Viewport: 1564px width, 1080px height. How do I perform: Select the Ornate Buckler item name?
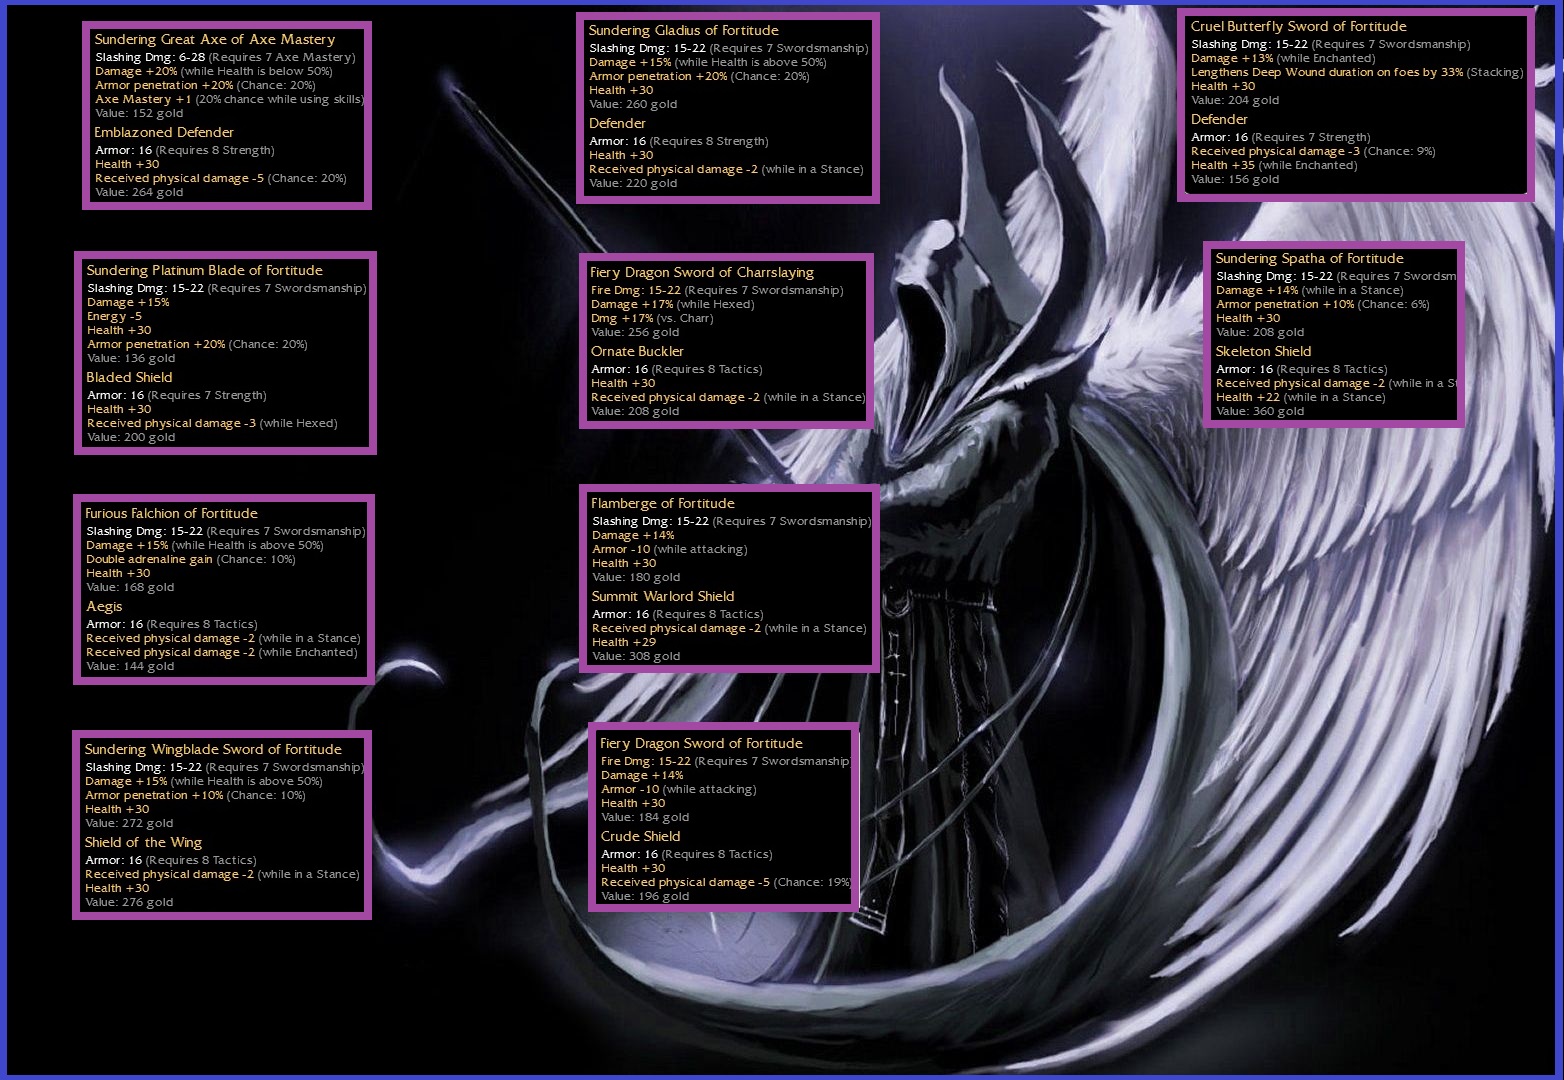tap(637, 352)
